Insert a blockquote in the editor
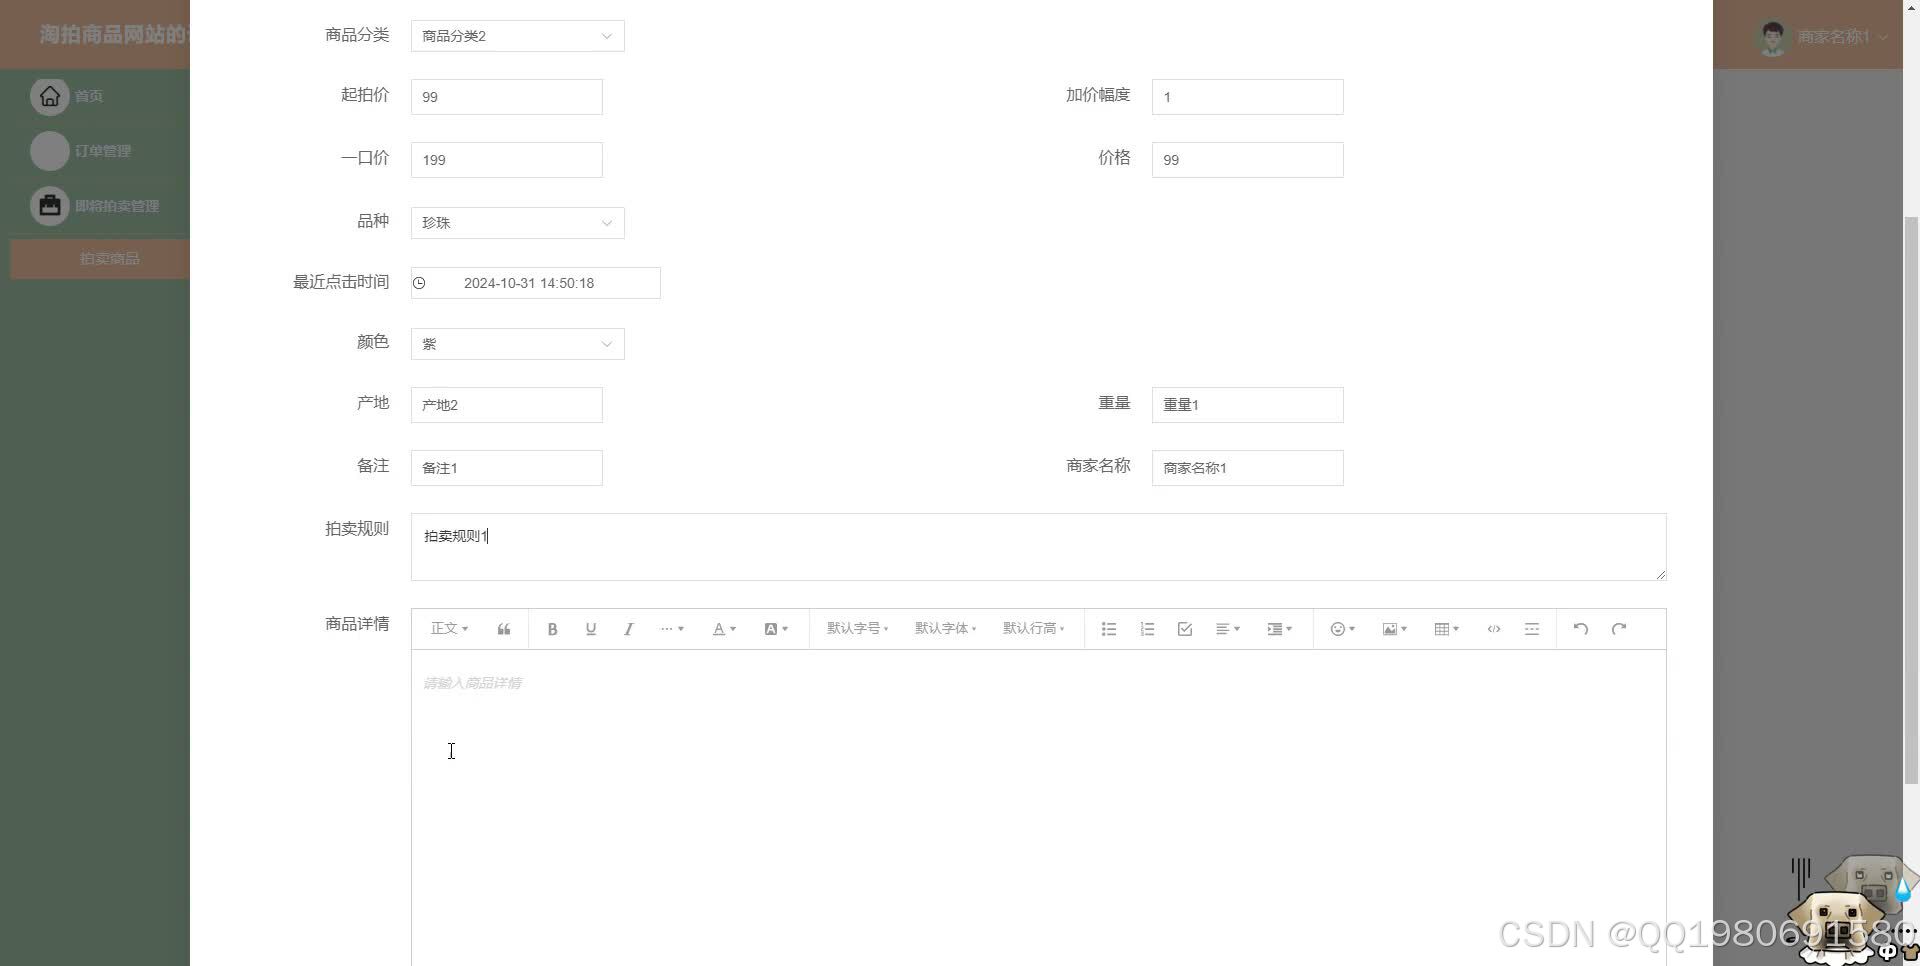The image size is (1920, 966). (x=503, y=629)
